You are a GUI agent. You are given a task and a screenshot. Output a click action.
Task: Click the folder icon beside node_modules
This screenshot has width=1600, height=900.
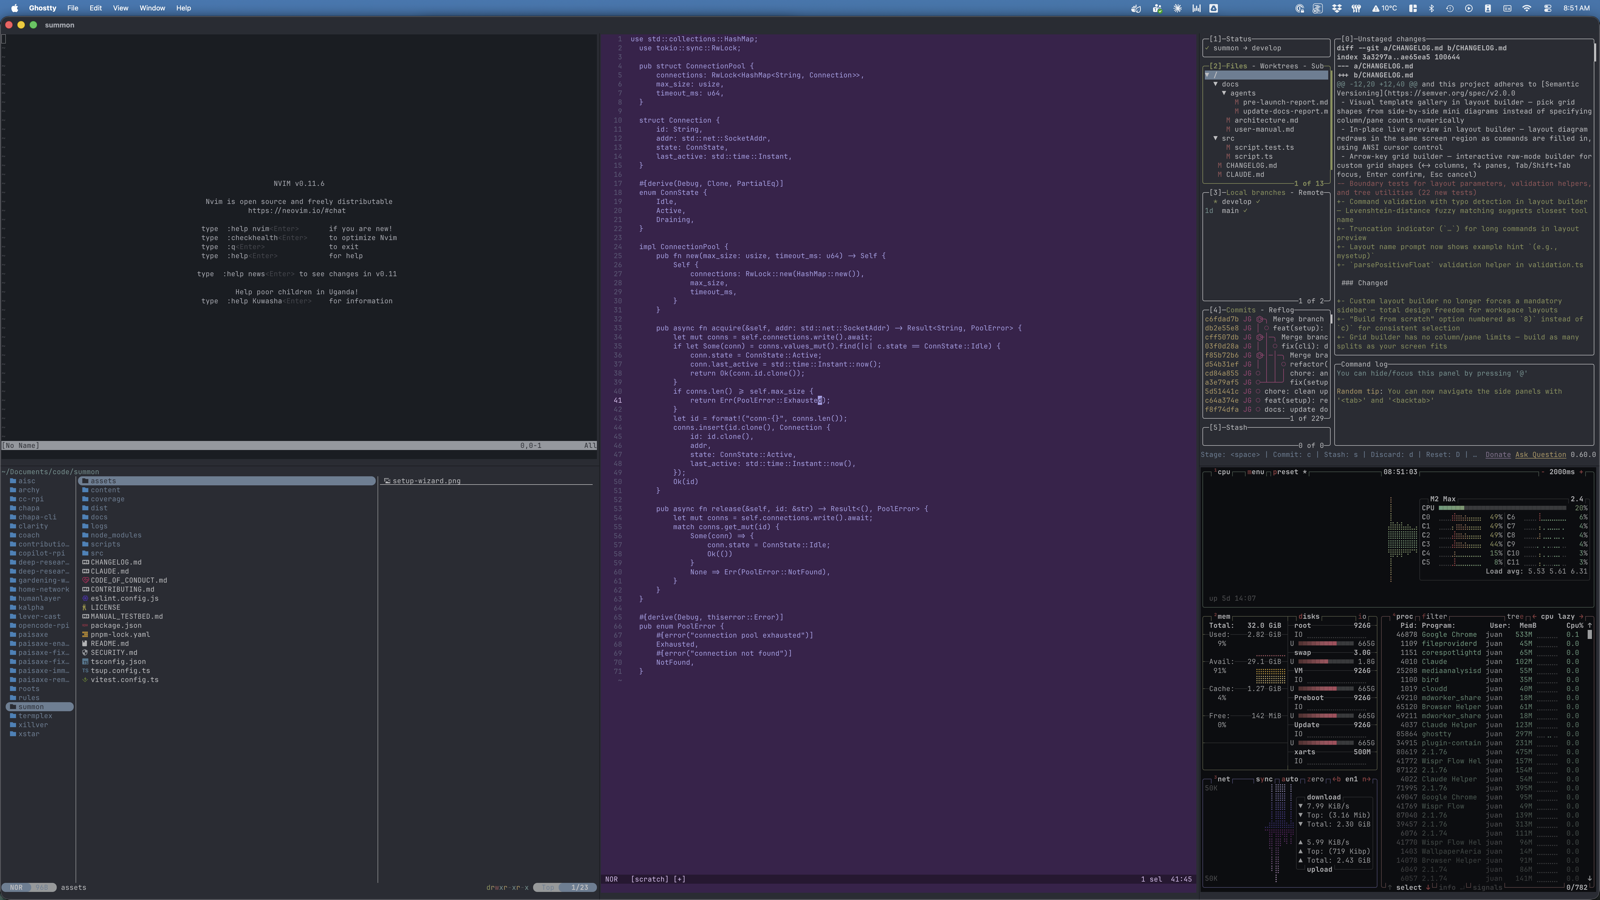coord(85,535)
